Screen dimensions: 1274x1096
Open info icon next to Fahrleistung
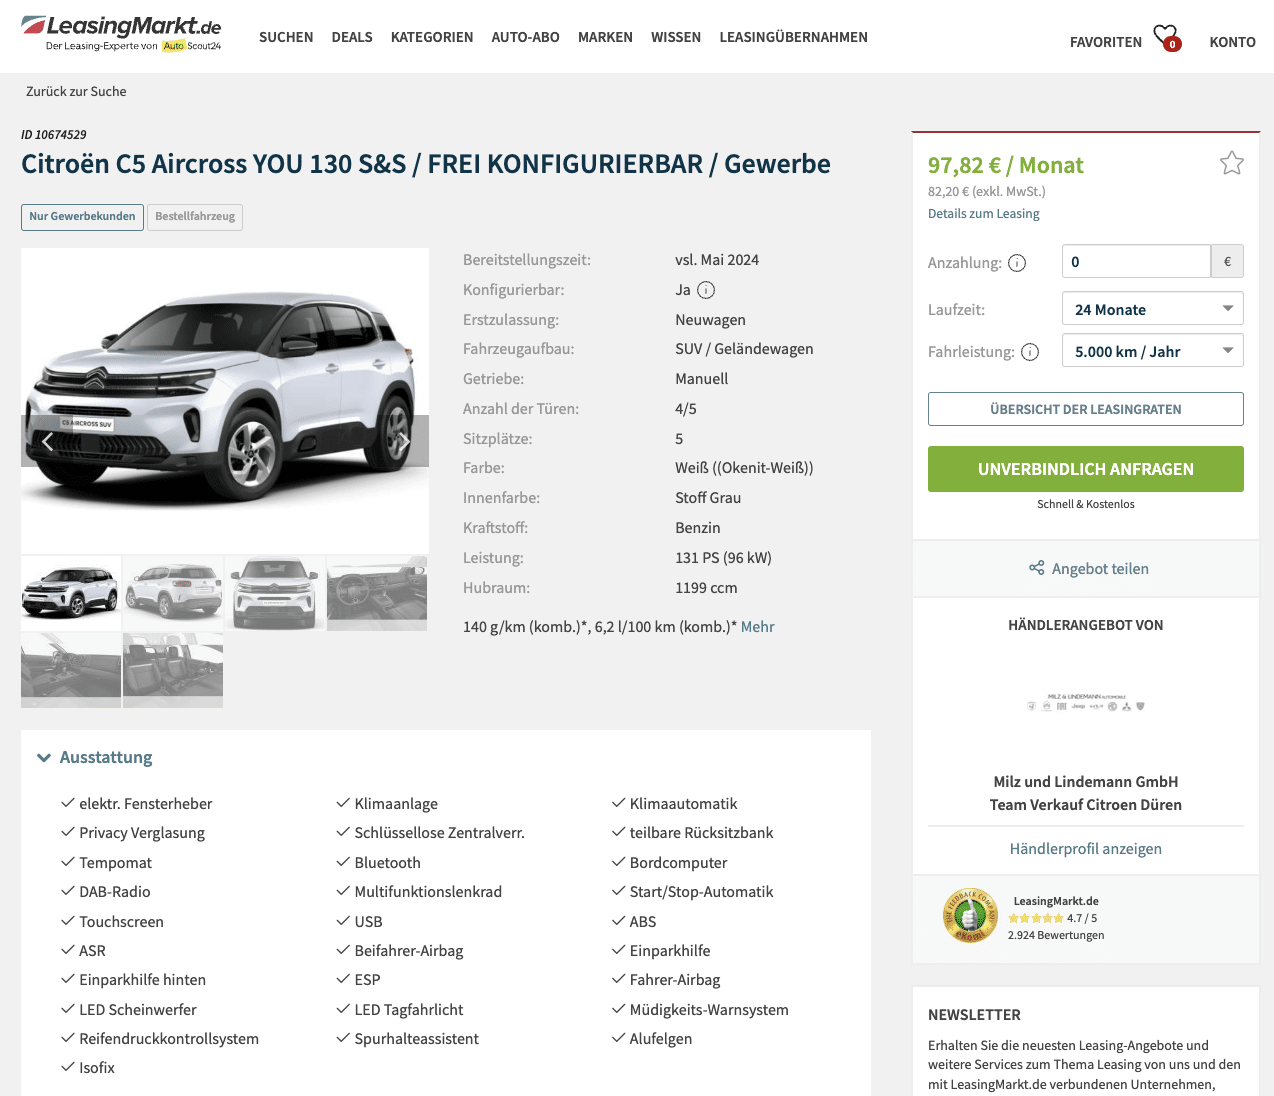(x=1030, y=352)
